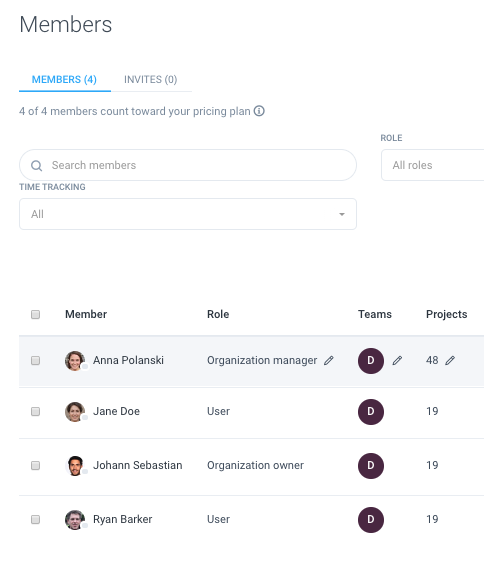This screenshot has height=564, width=484.
Task: Edit Anna Polanski's projects with pencil icon
Action: tap(450, 360)
